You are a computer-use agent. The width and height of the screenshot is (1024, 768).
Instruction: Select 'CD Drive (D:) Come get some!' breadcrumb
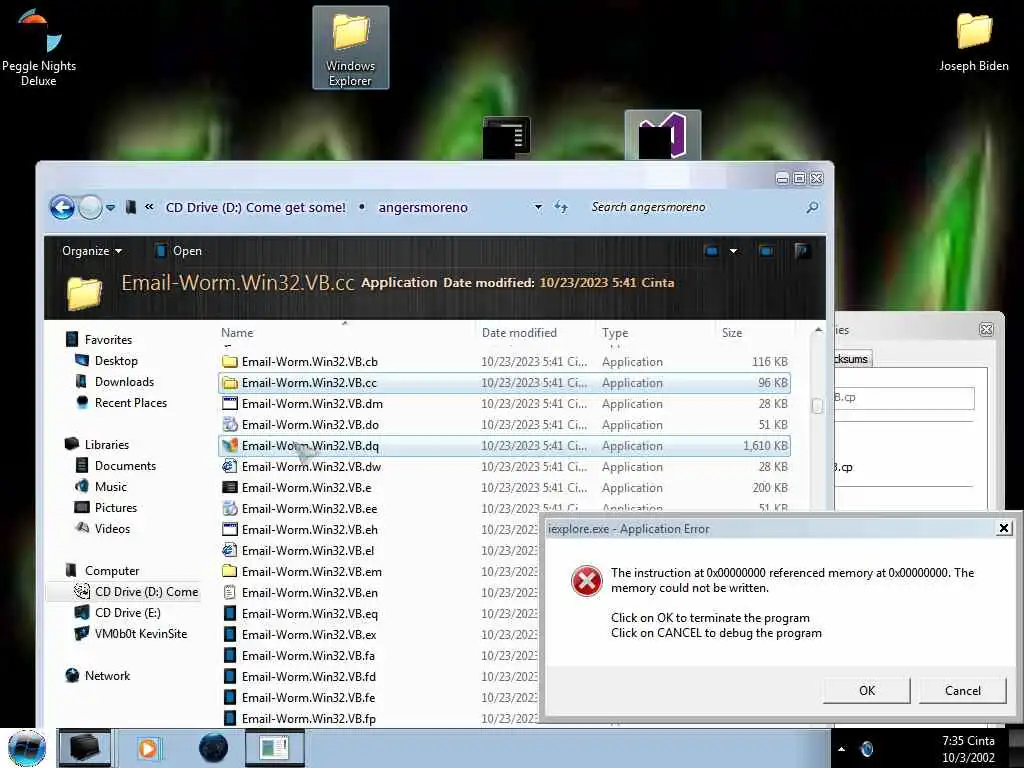coord(255,207)
